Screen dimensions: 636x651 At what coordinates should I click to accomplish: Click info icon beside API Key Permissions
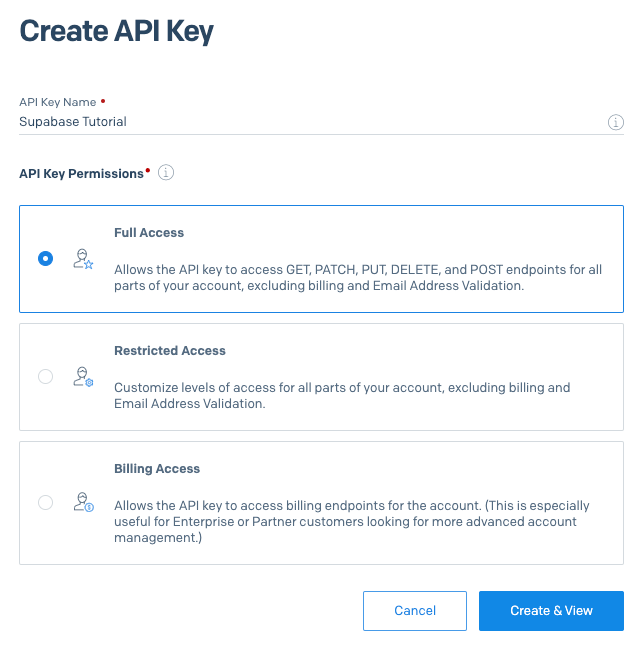pos(166,173)
